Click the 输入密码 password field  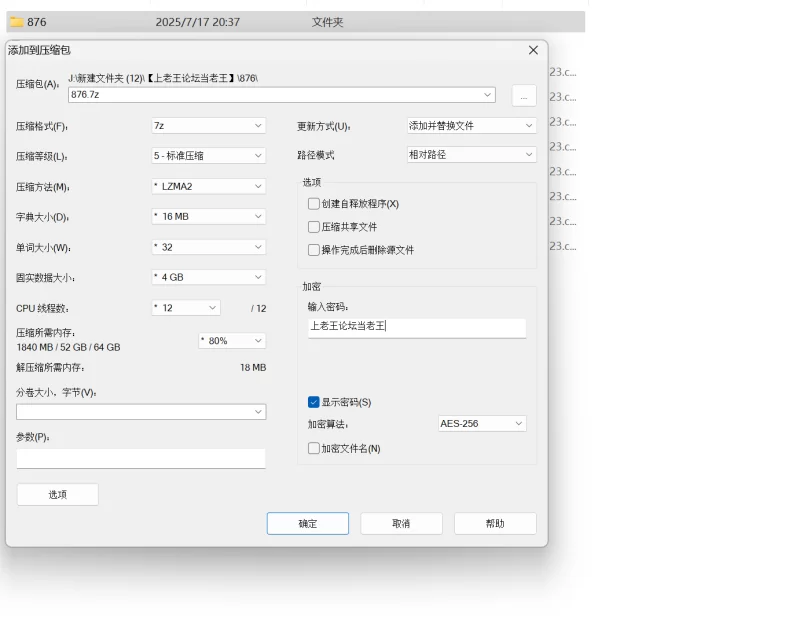(x=417, y=328)
